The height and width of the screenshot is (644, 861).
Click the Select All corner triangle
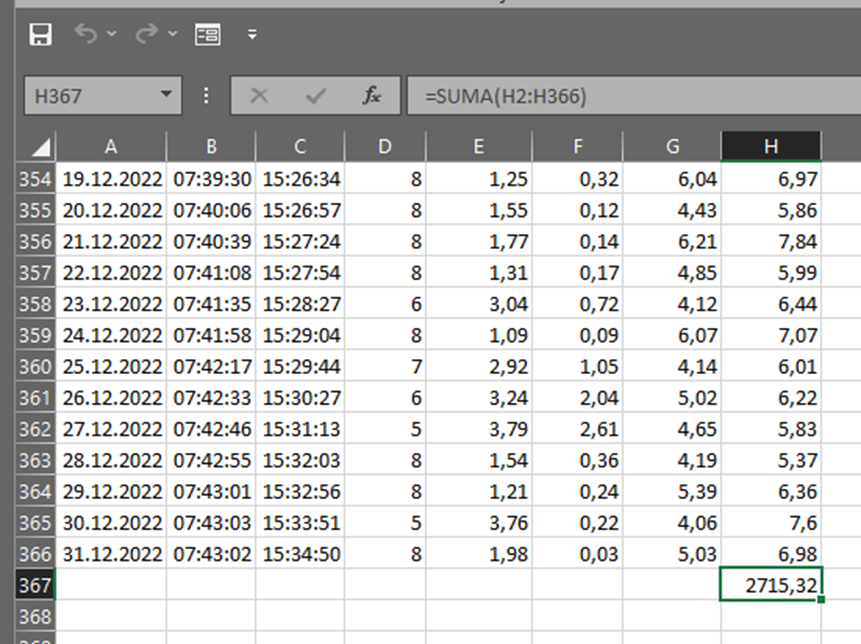[x=41, y=148]
